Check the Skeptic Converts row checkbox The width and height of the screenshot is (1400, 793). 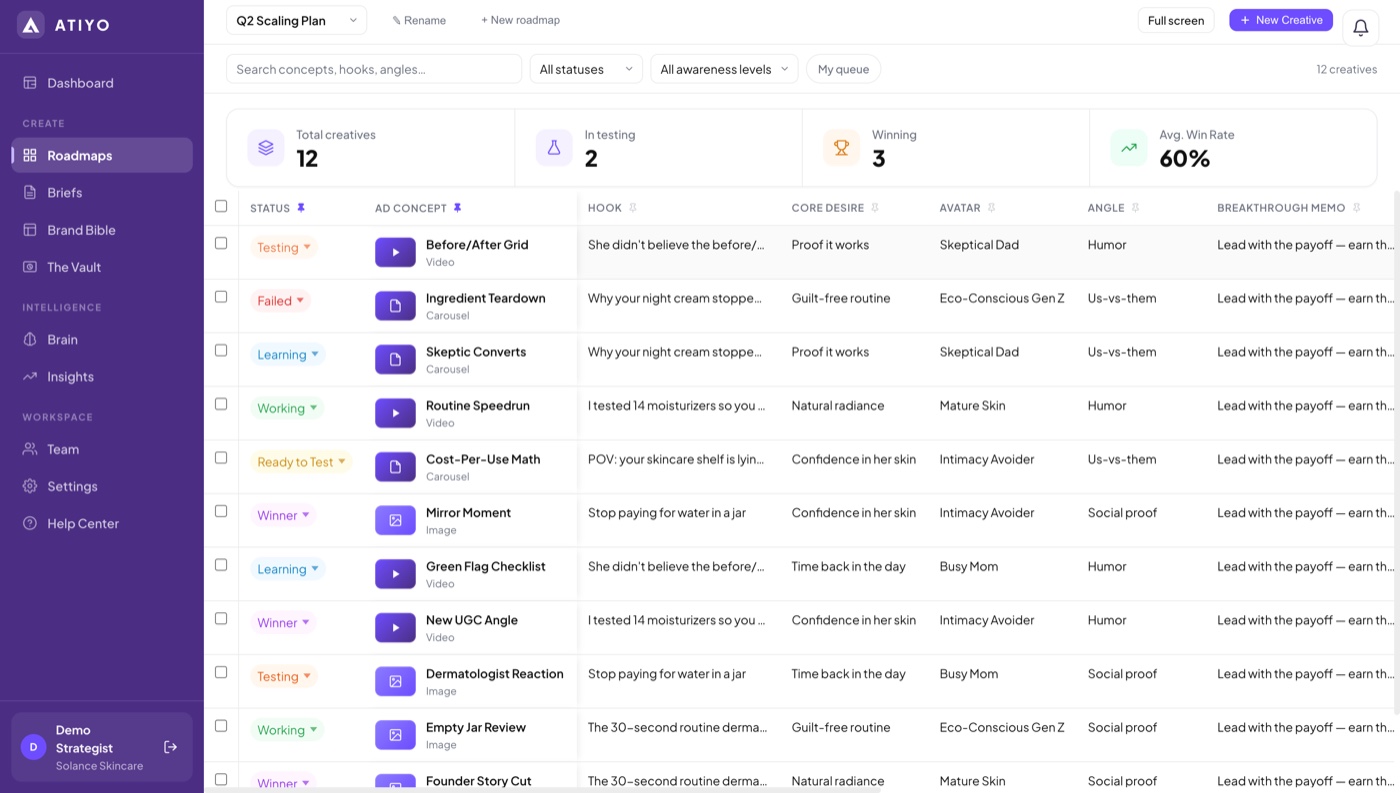point(221,350)
